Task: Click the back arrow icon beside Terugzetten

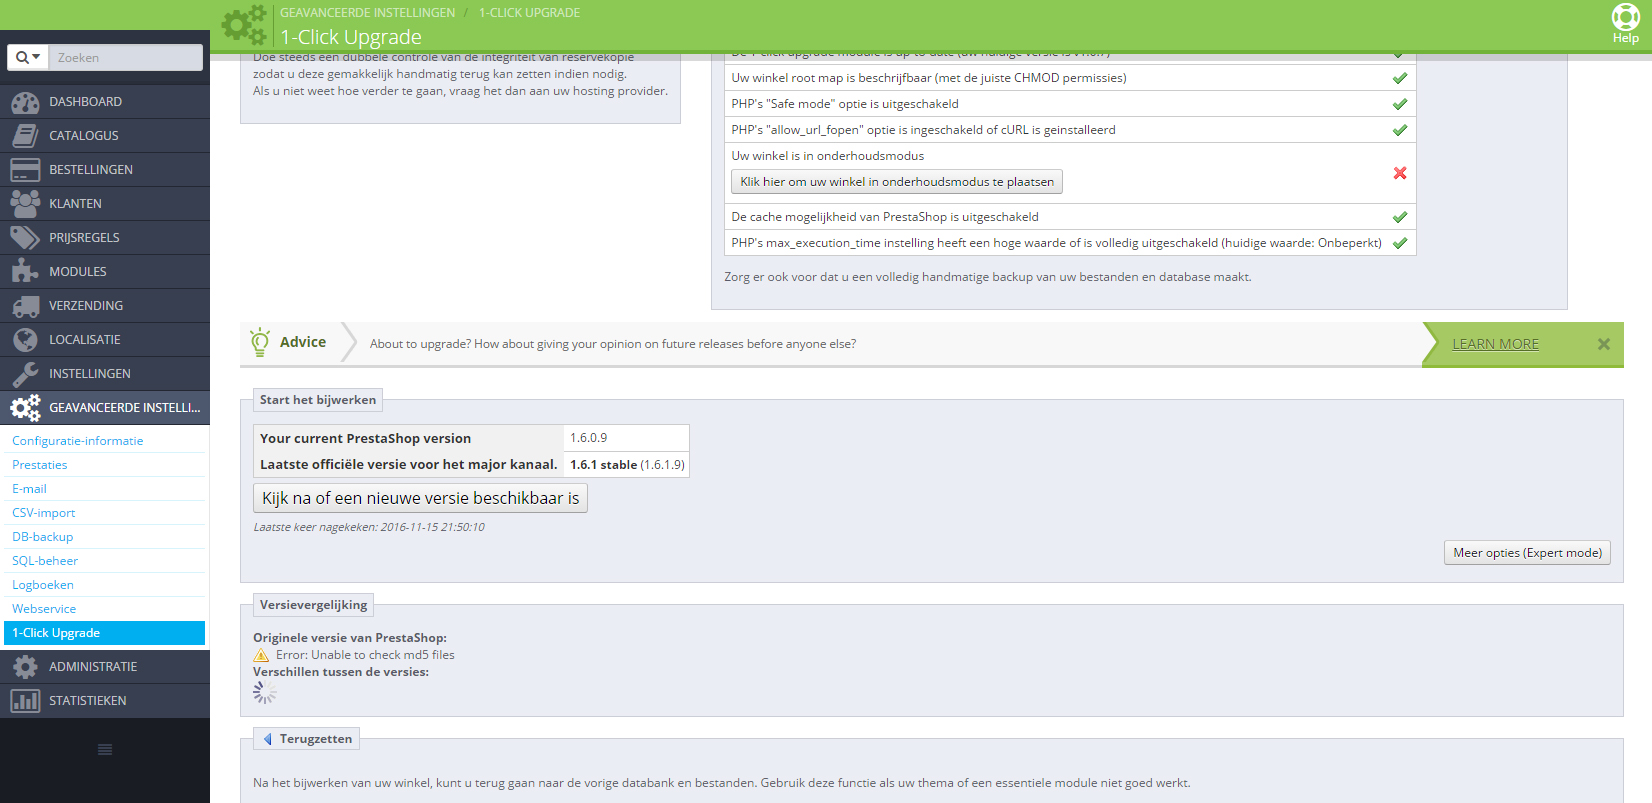Action: coord(267,739)
